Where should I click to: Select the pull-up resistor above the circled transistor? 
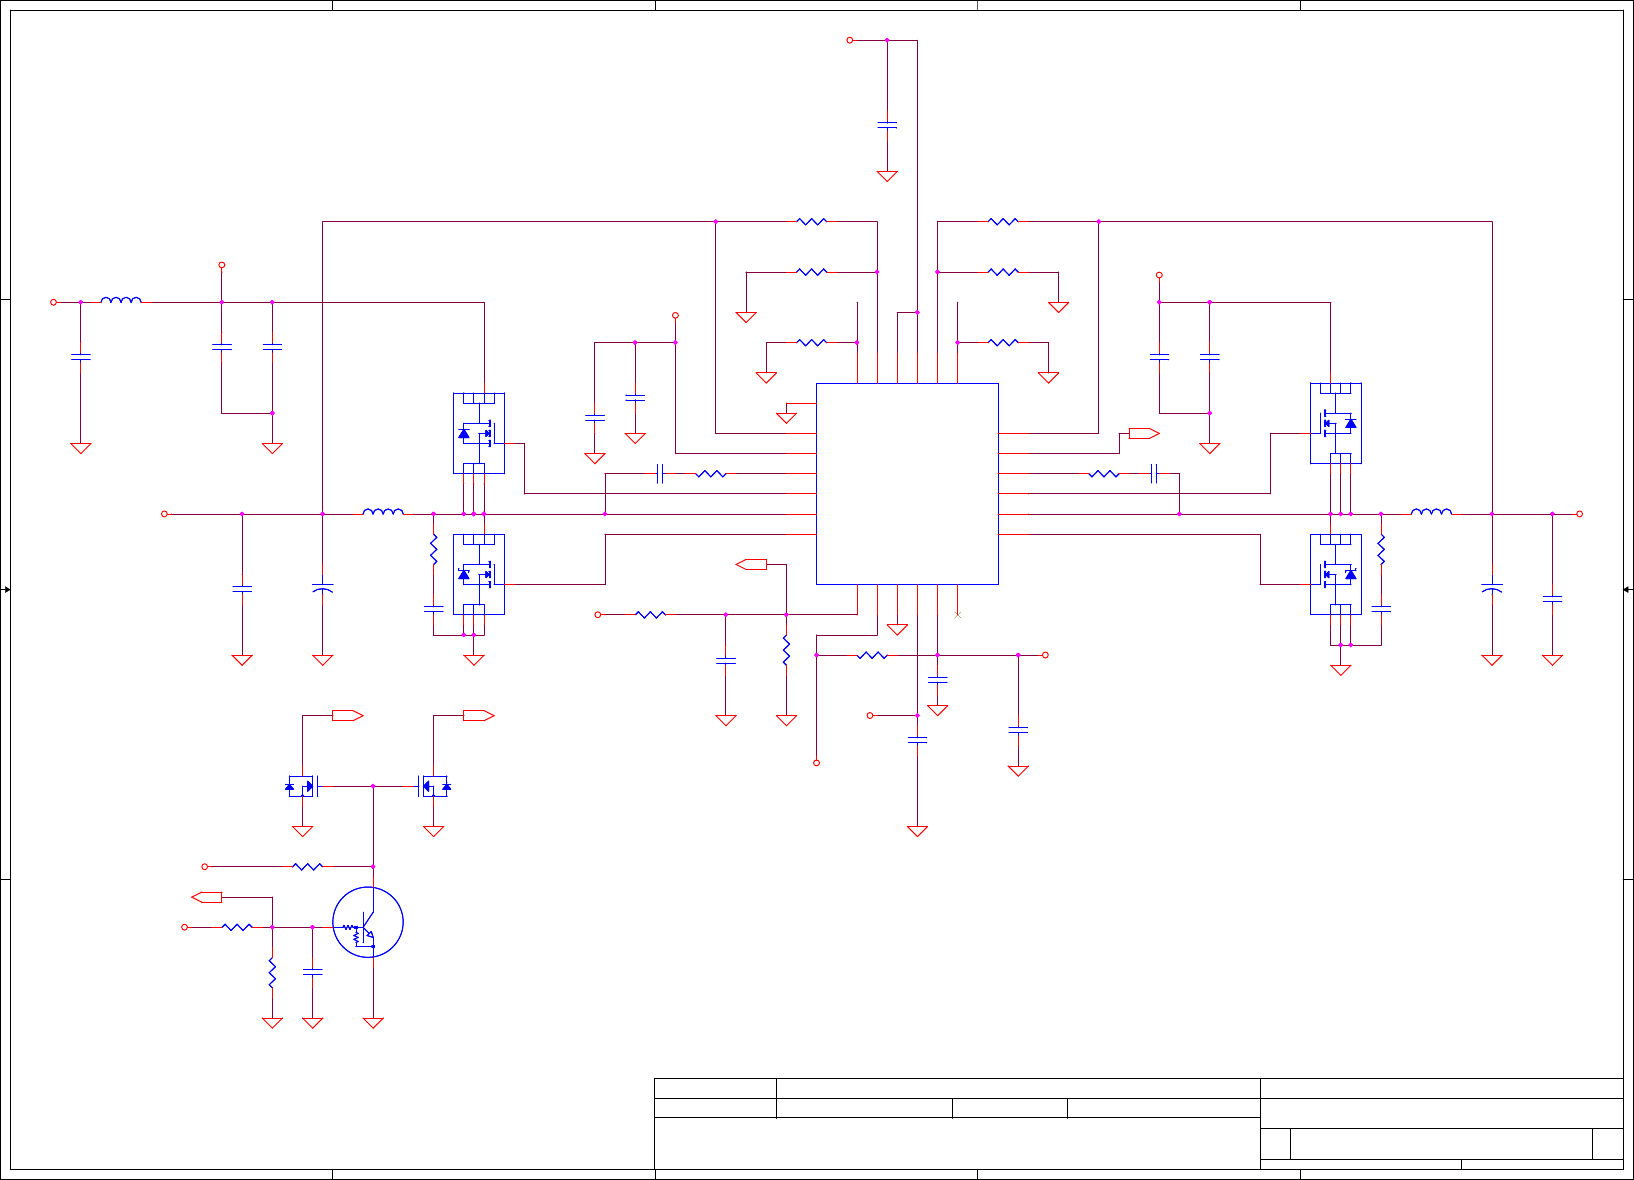click(x=308, y=866)
